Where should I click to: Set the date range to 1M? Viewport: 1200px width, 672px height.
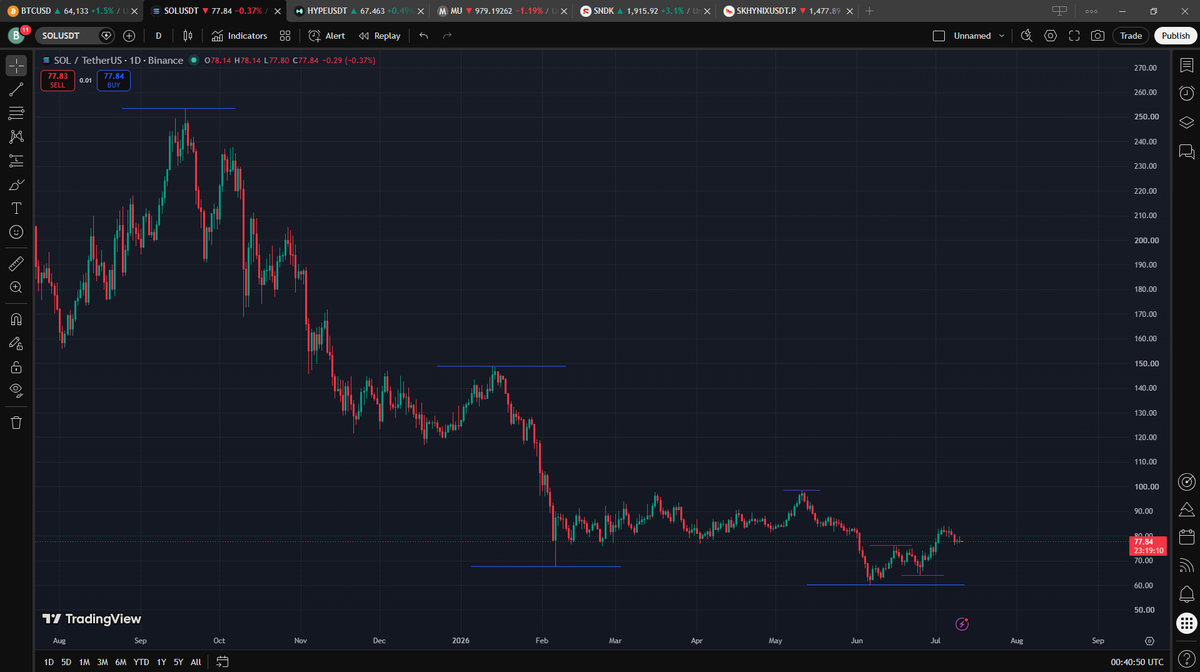84,662
